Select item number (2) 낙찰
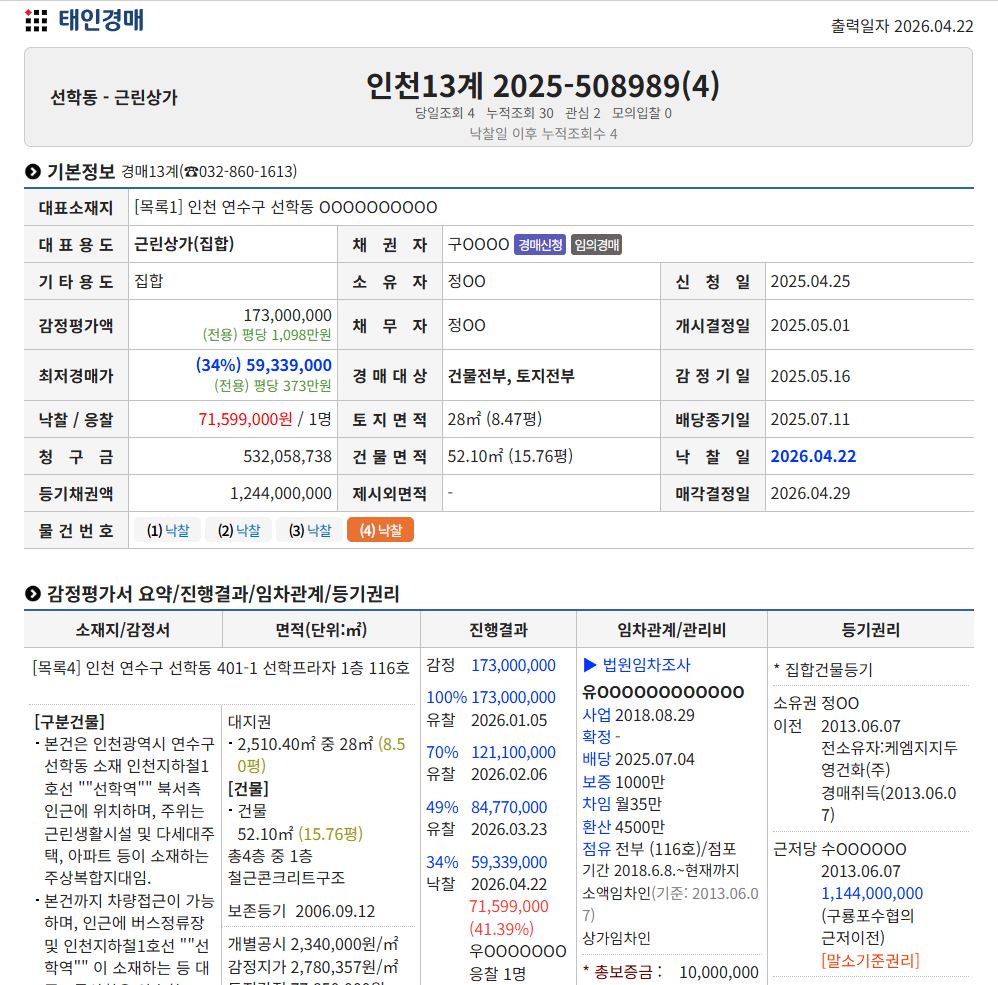Image resolution: width=998 pixels, height=985 pixels. click(238, 530)
